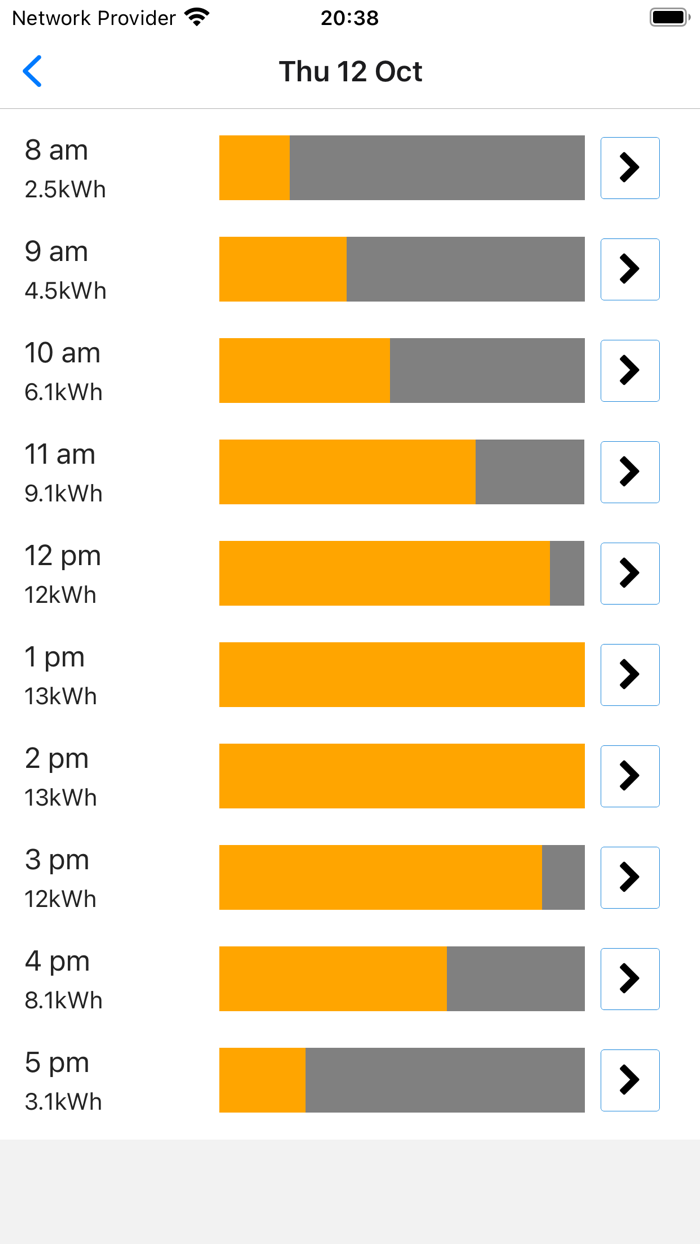
Task: Expand the 12 pm usage row
Action: tap(629, 573)
